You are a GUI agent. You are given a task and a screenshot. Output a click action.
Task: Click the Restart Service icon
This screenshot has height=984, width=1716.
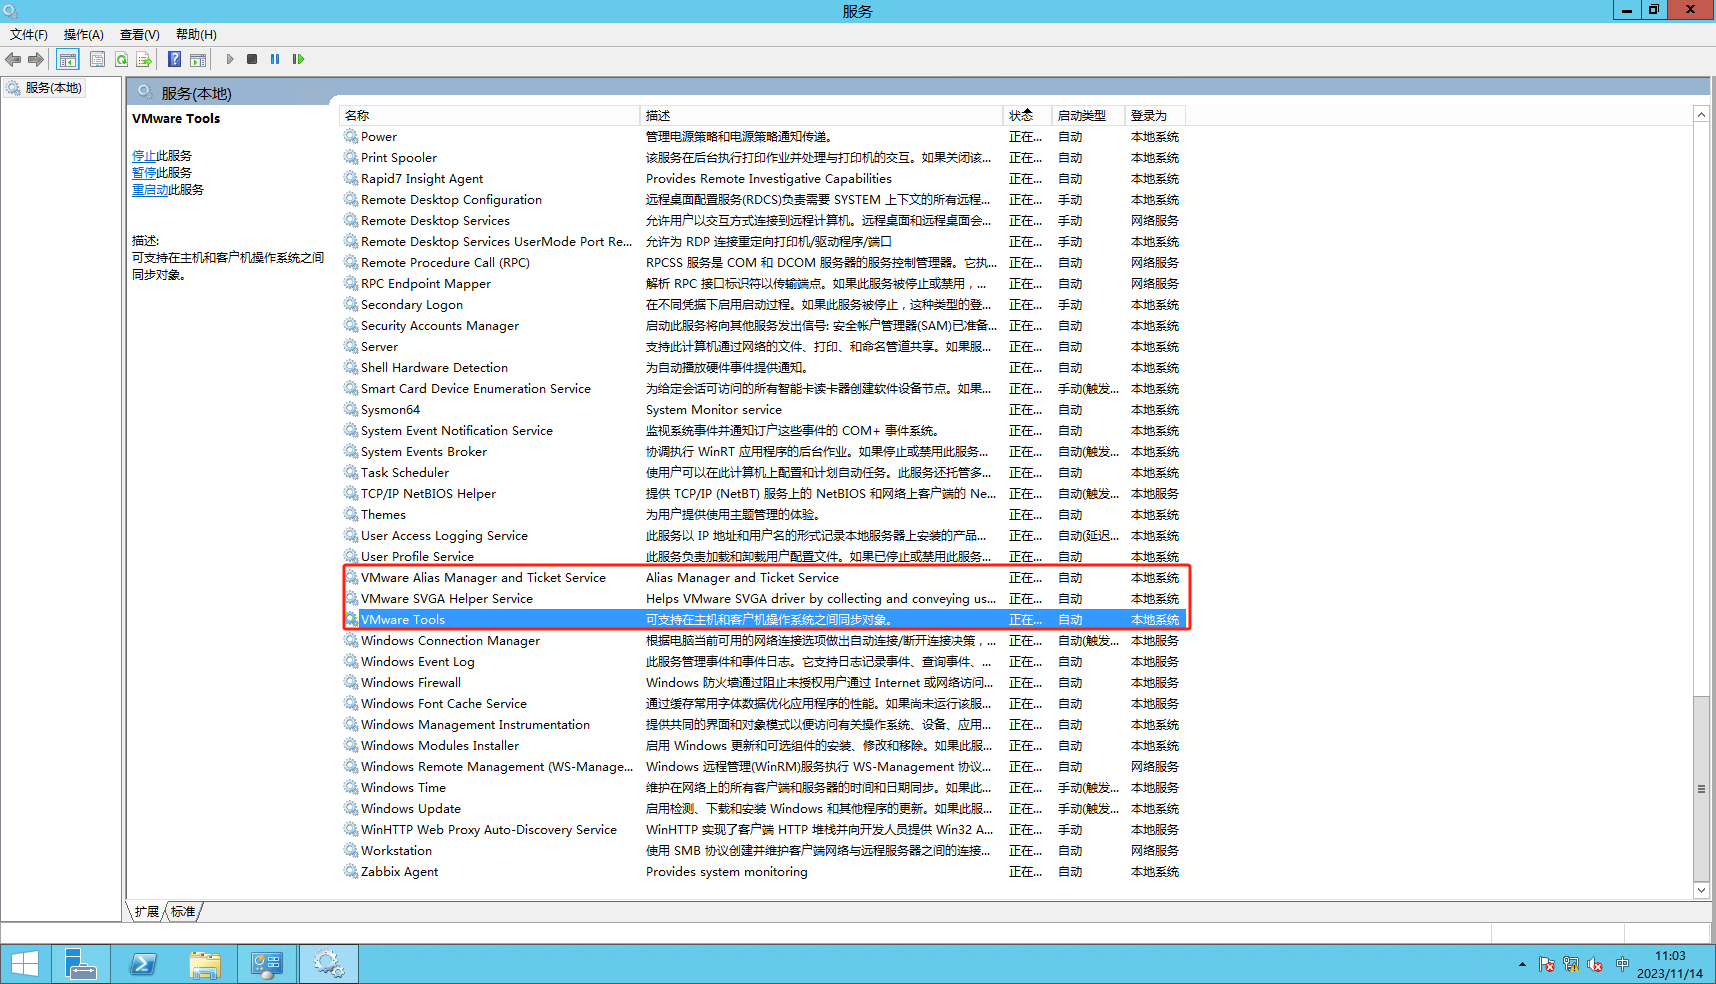(298, 60)
